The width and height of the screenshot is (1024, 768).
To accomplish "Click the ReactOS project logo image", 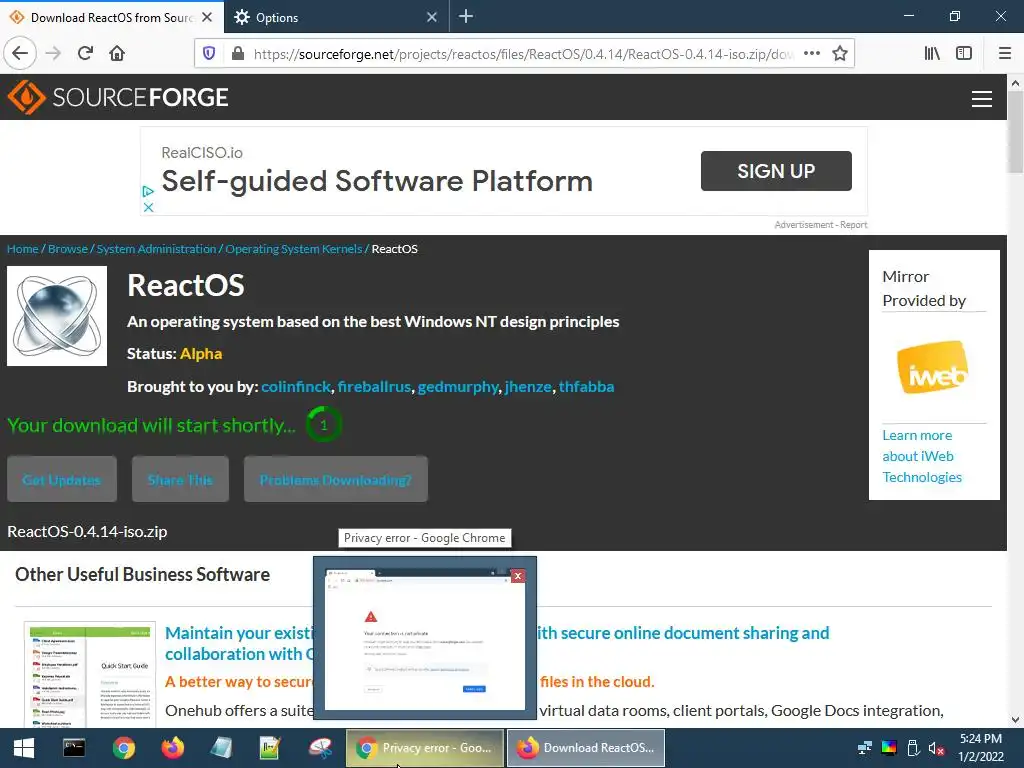I will click(x=57, y=316).
